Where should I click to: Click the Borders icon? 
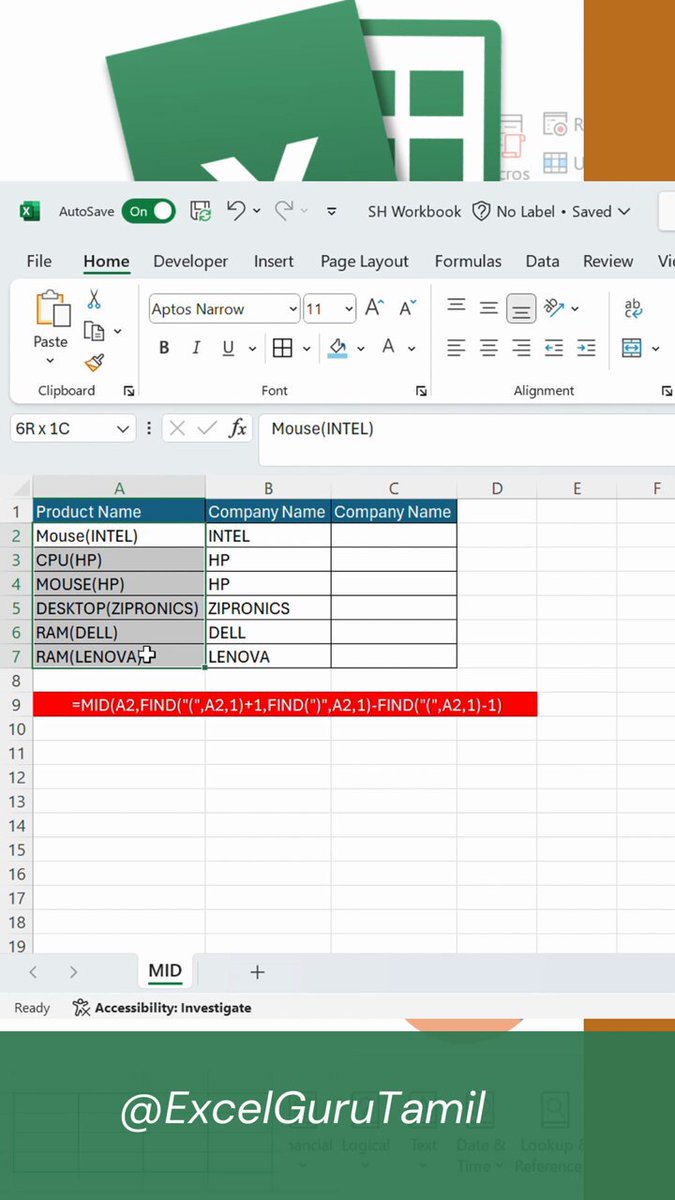click(x=282, y=348)
